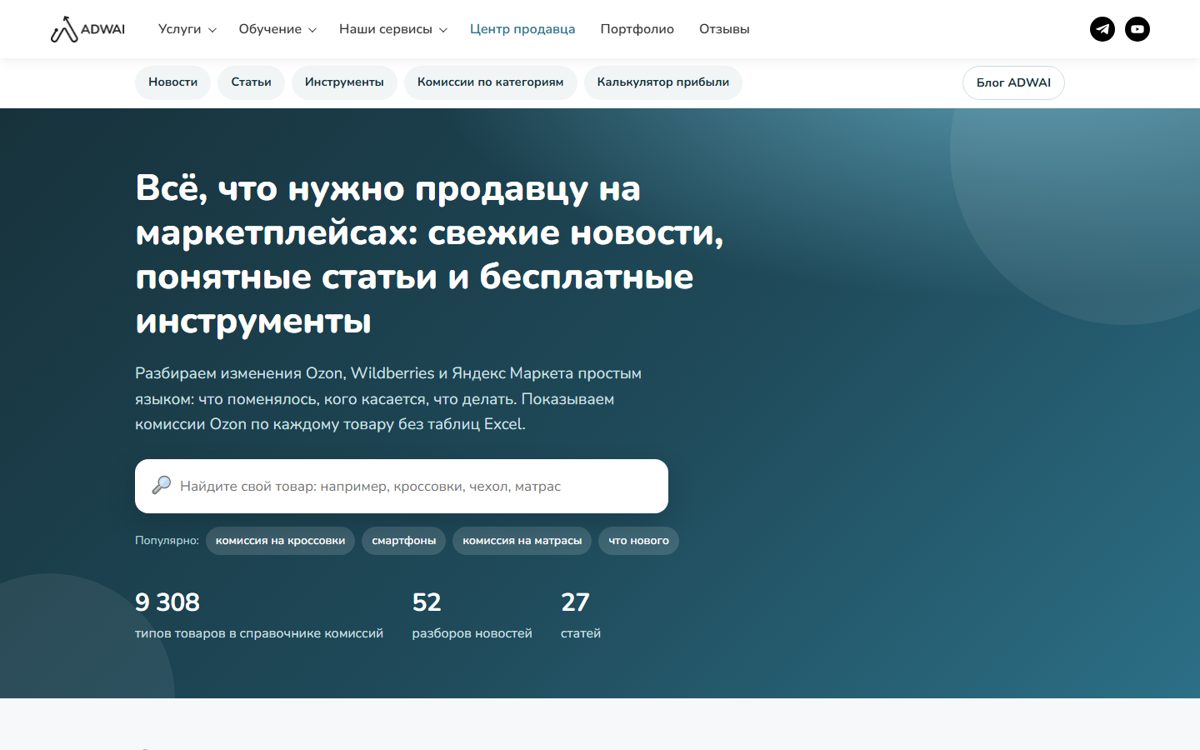The image size is (1200, 750).
Task: Choose popular tag комиссия на кроссовки
Action: point(280,541)
